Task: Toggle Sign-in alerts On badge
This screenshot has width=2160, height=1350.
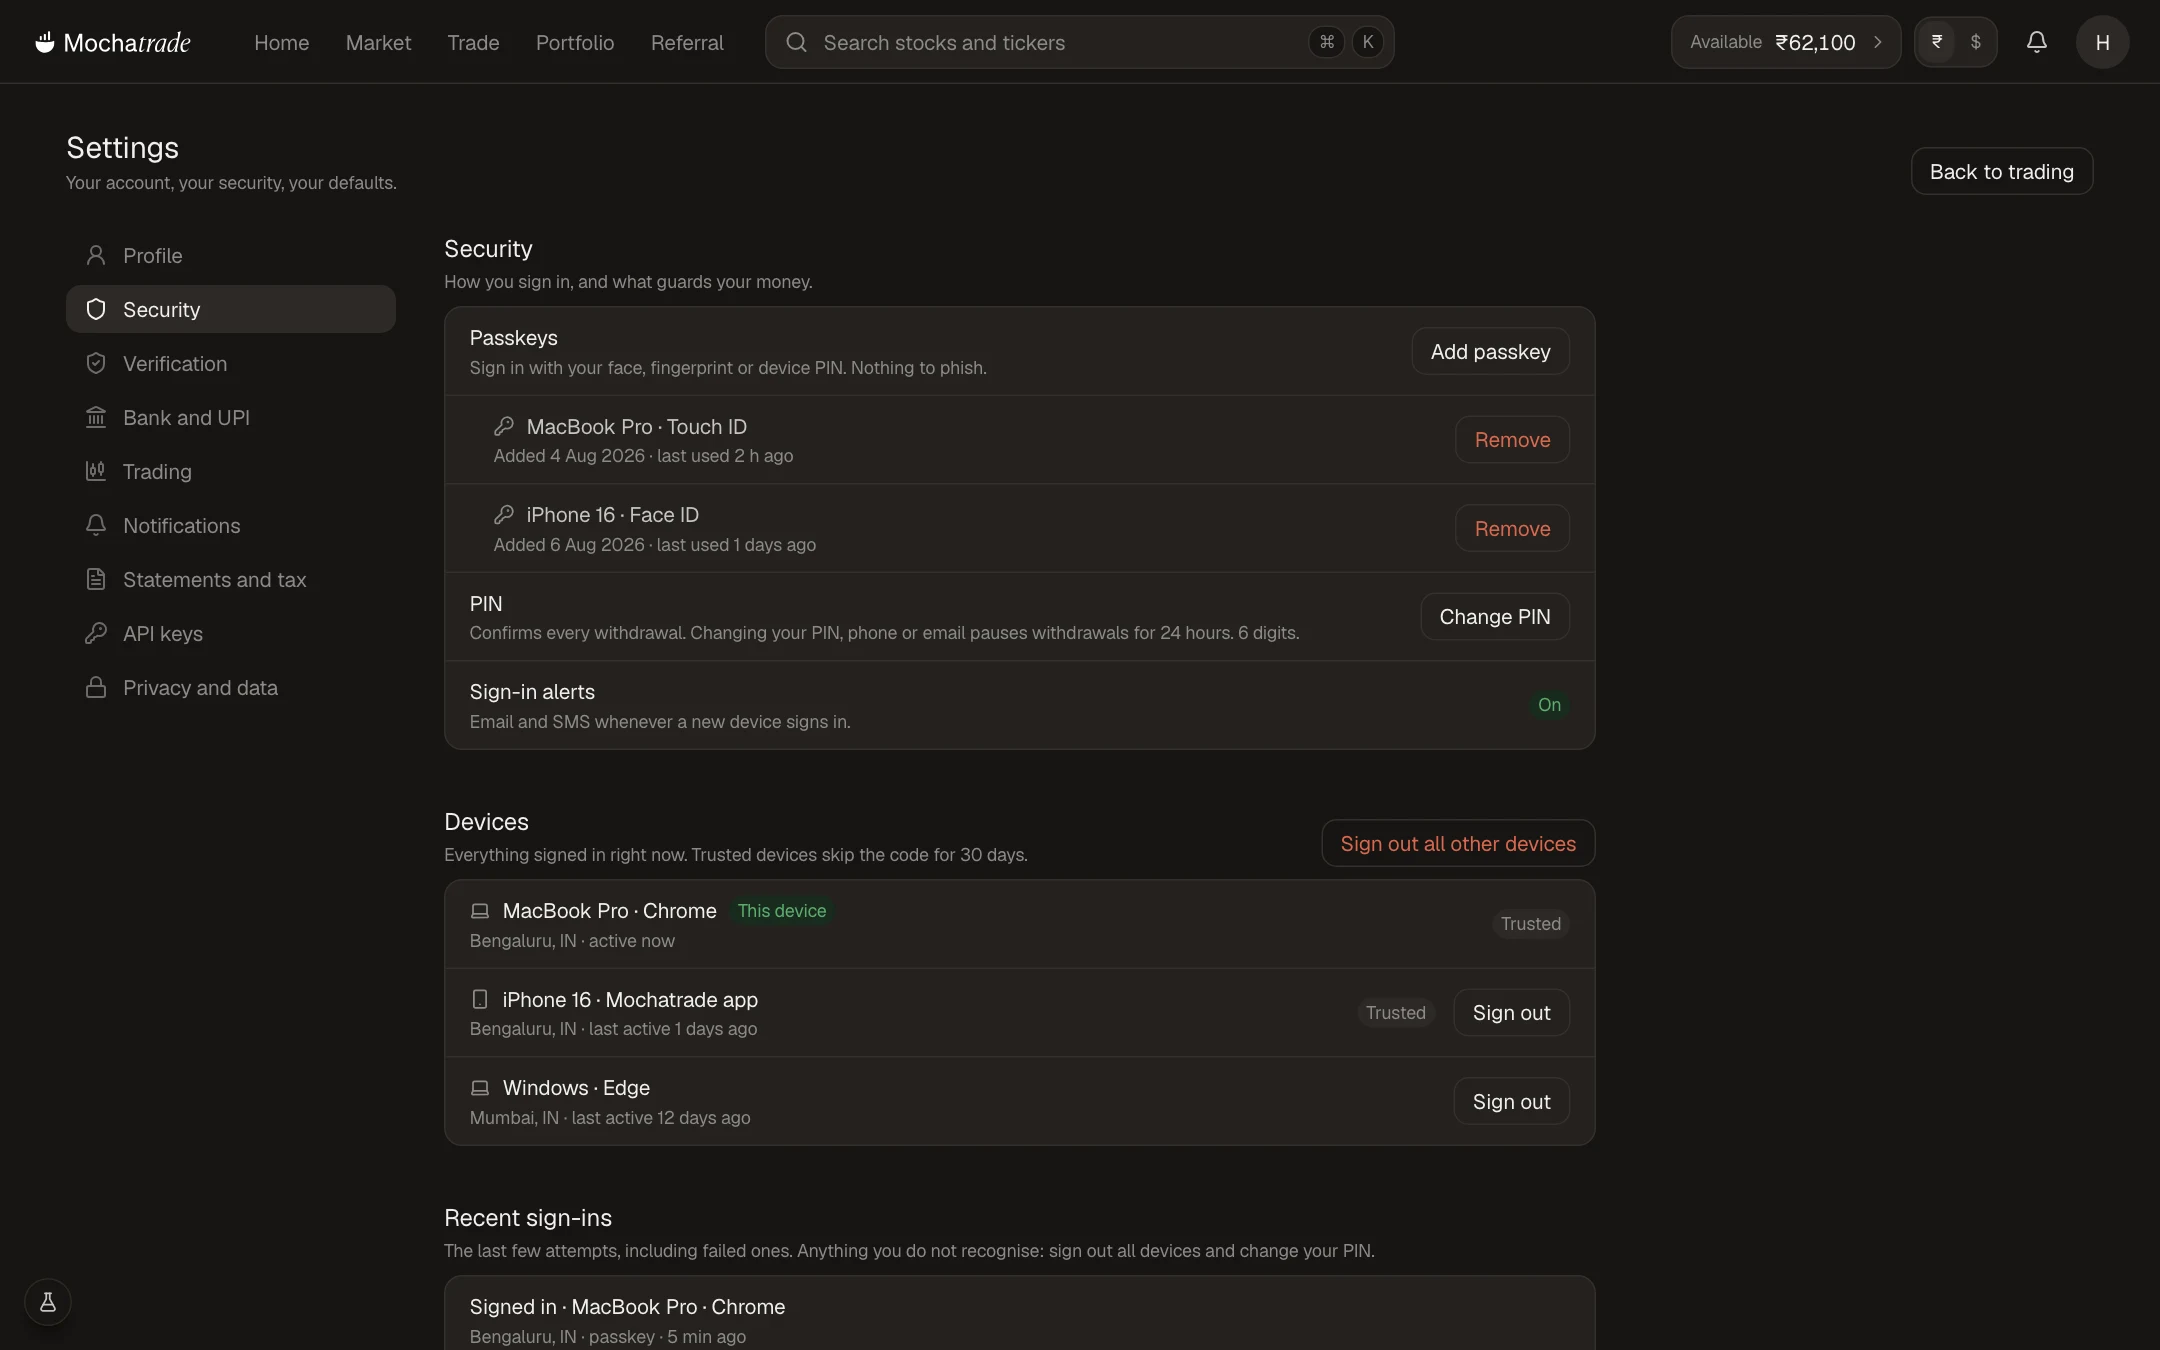Action: pyautogui.click(x=1549, y=705)
